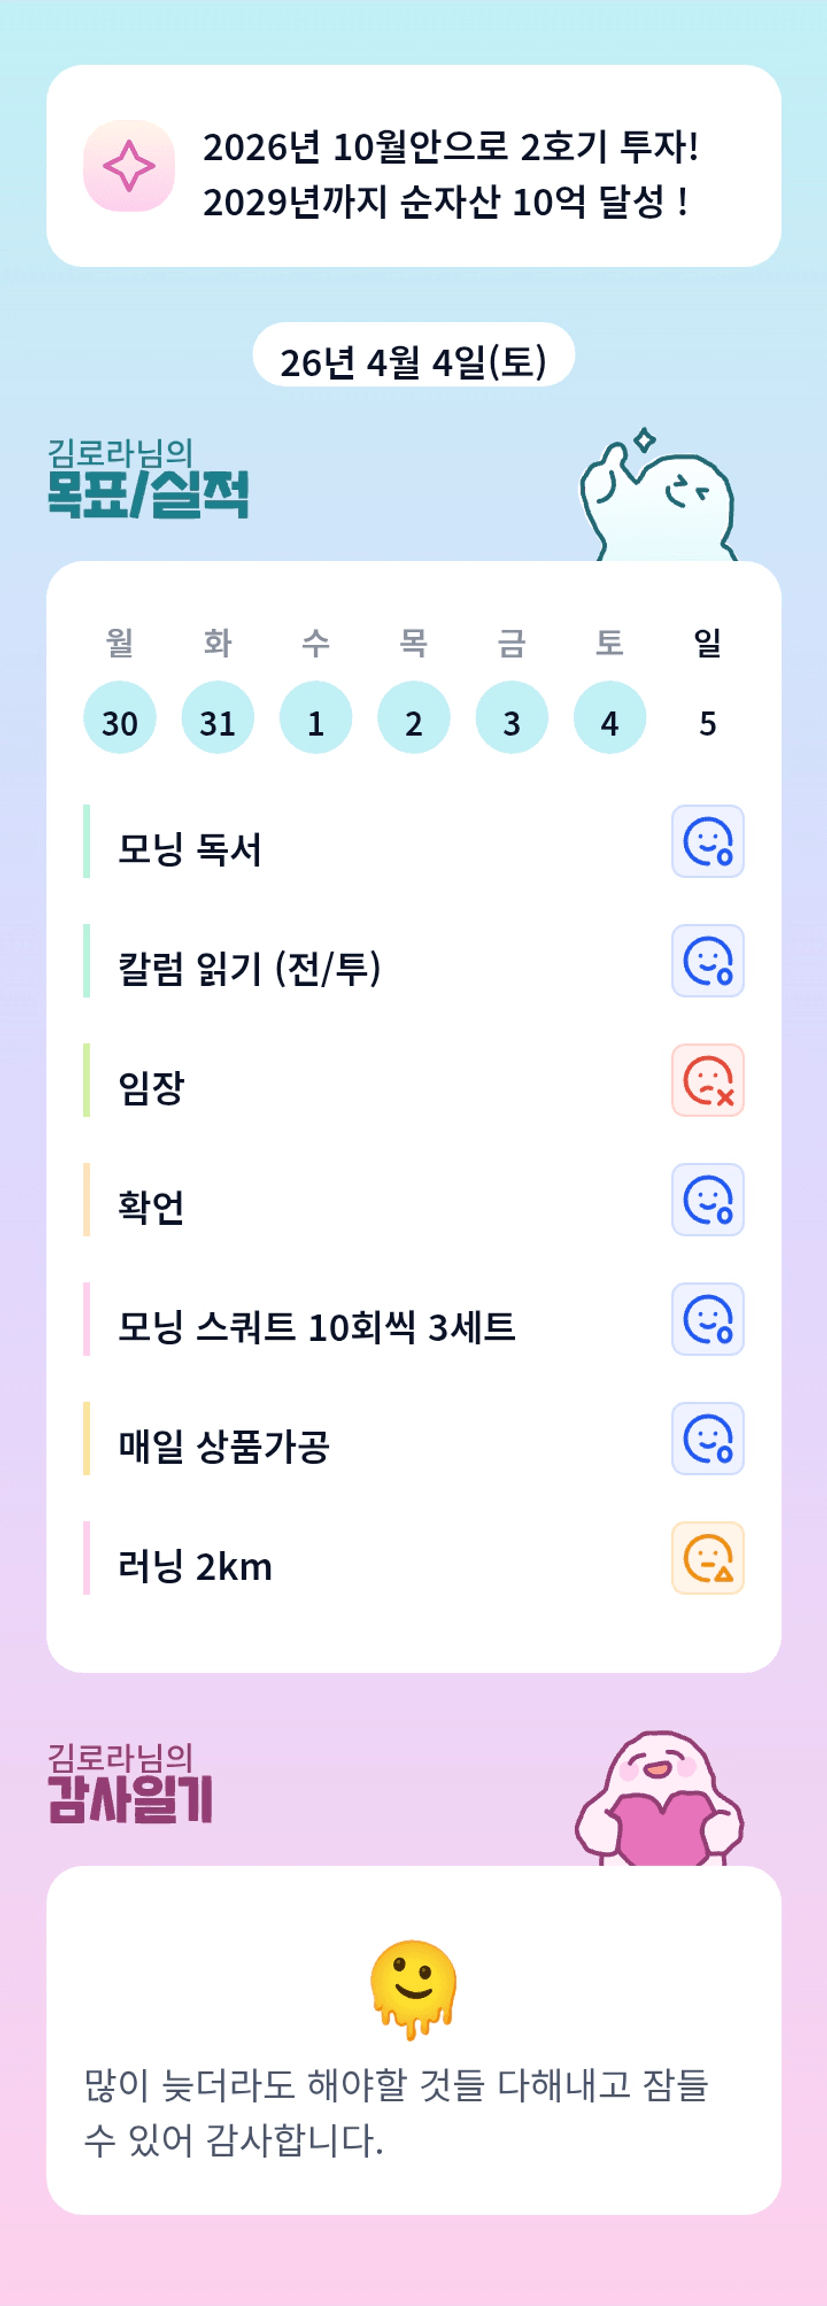
Task: Click the melting face emoji
Action: click(414, 1989)
